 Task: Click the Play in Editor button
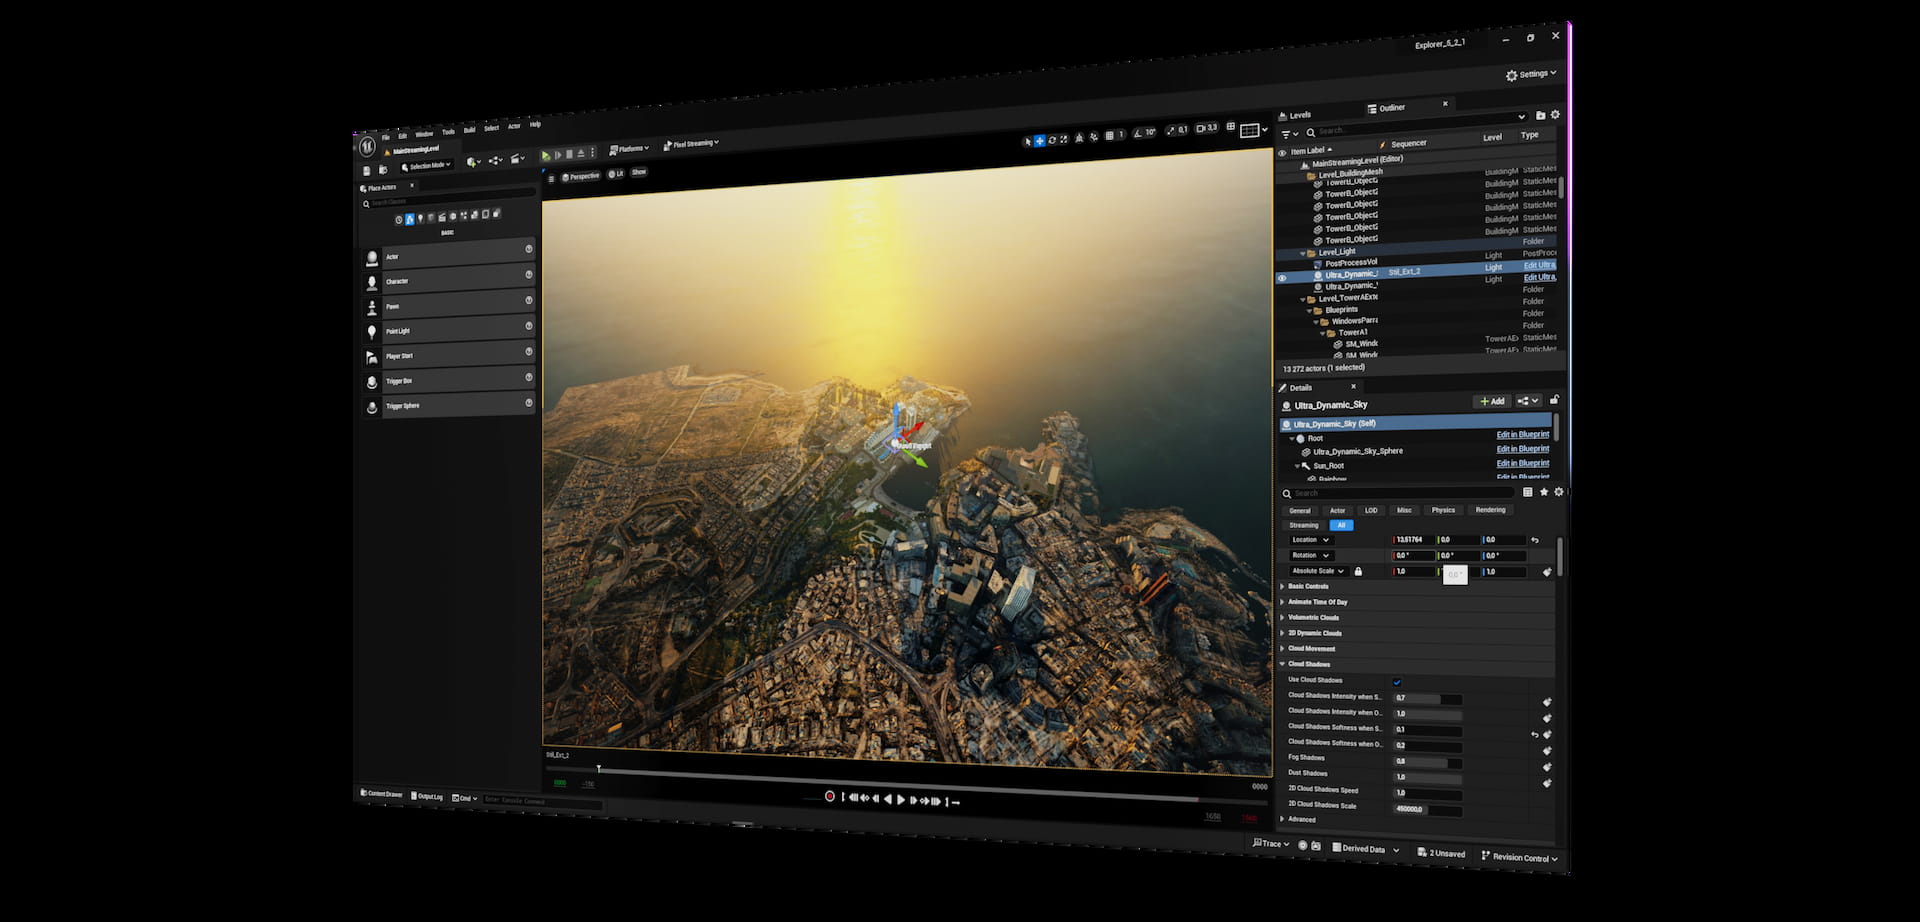[547, 154]
